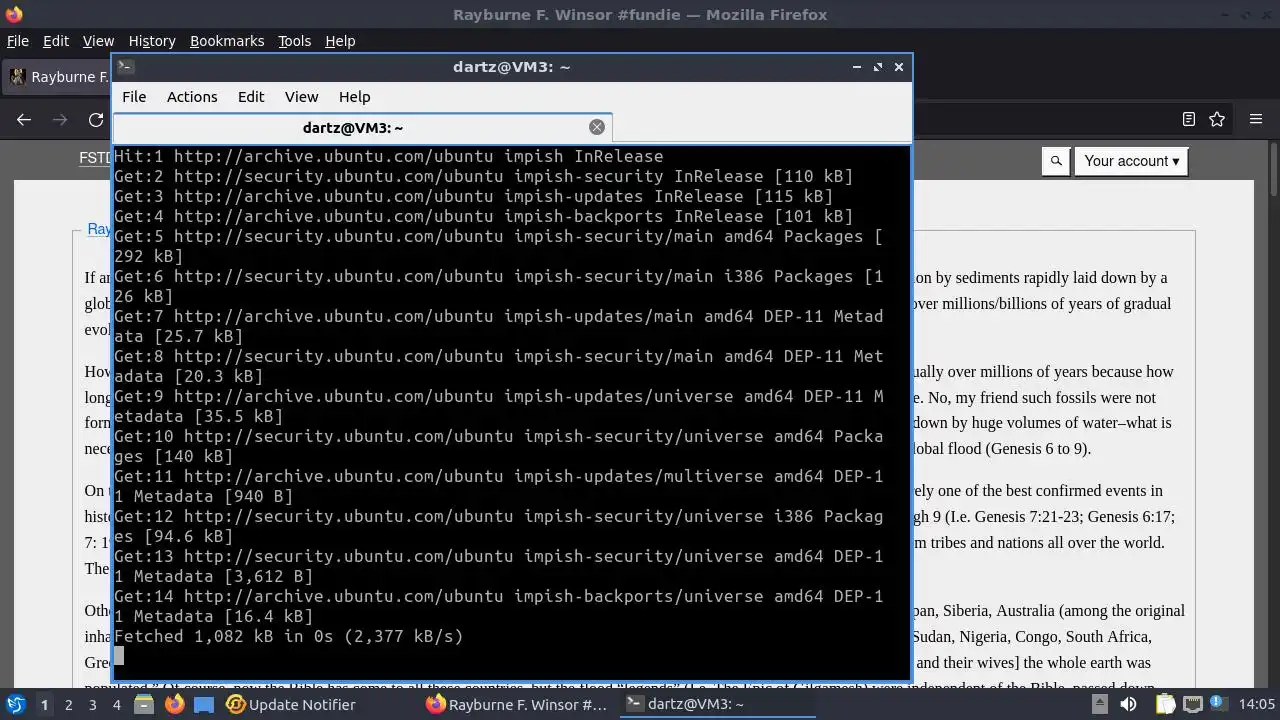Maximize the dartz@VM3 terminal window
Viewport: 1280px width, 720px height.
click(878, 67)
